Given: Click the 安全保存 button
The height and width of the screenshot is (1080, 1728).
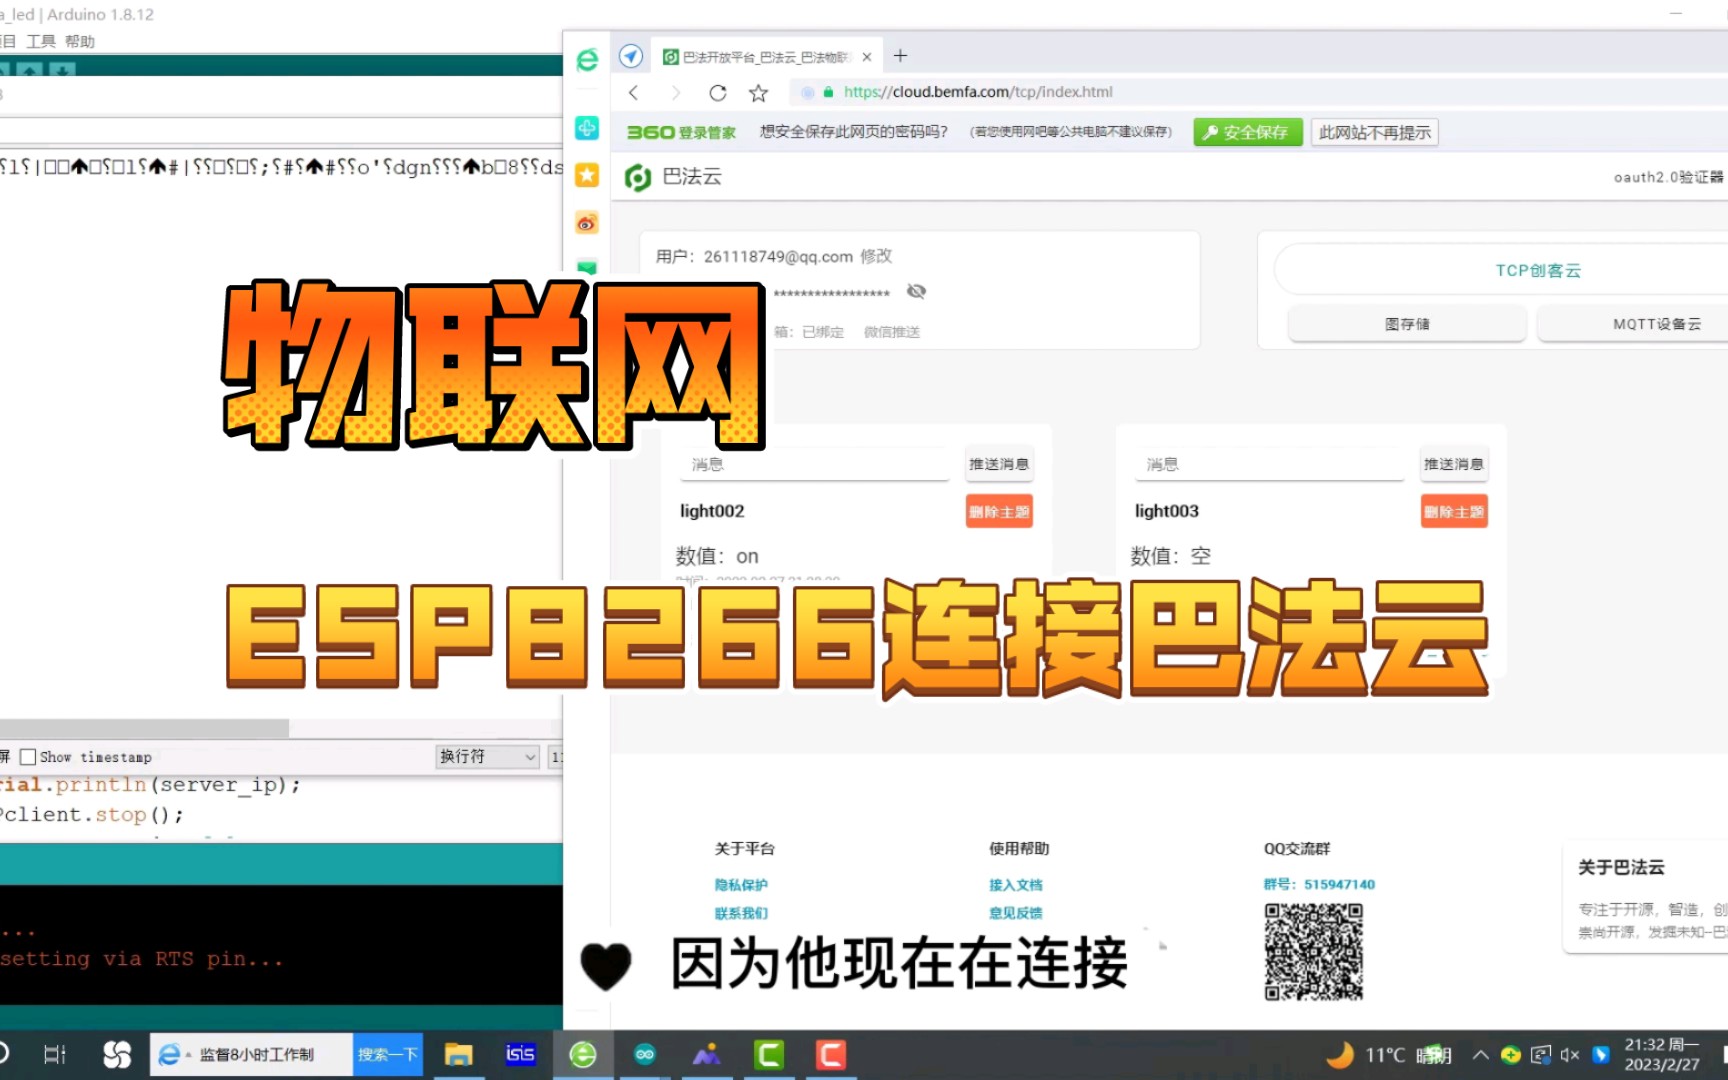Looking at the screenshot, I should (1247, 132).
